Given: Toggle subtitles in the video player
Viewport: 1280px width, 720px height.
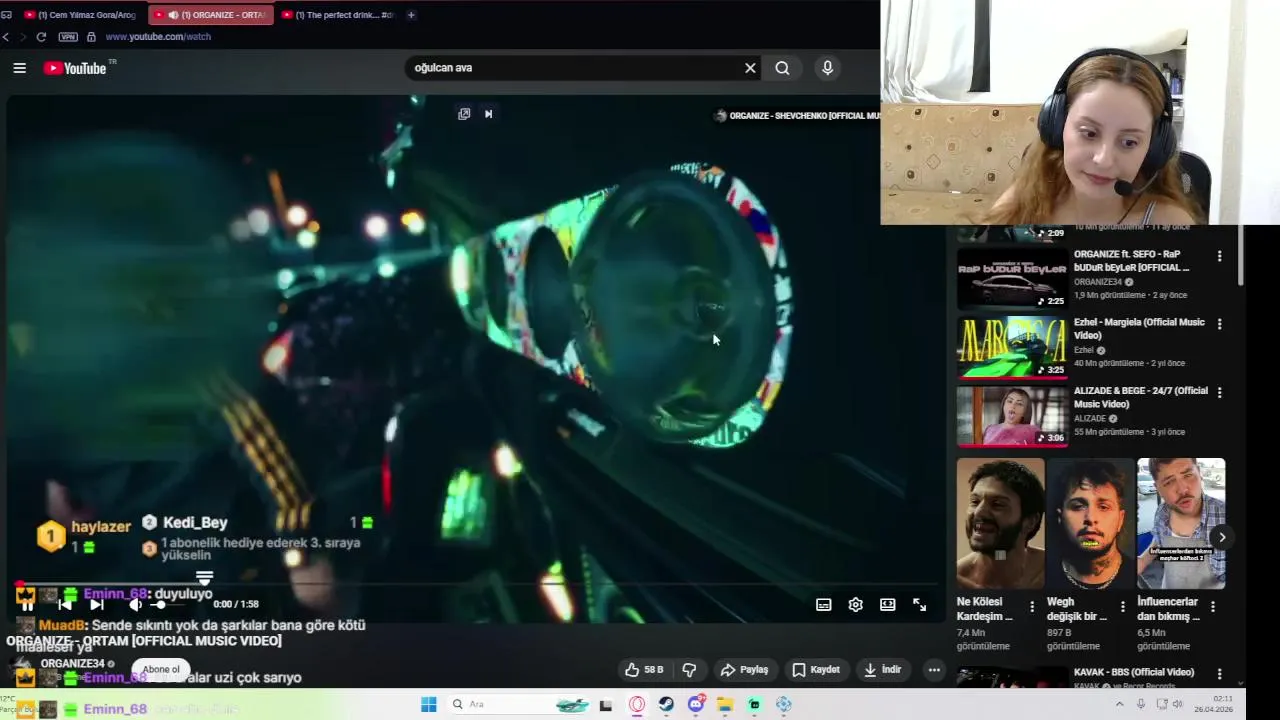Looking at the screenshot, I should (823, 604).
